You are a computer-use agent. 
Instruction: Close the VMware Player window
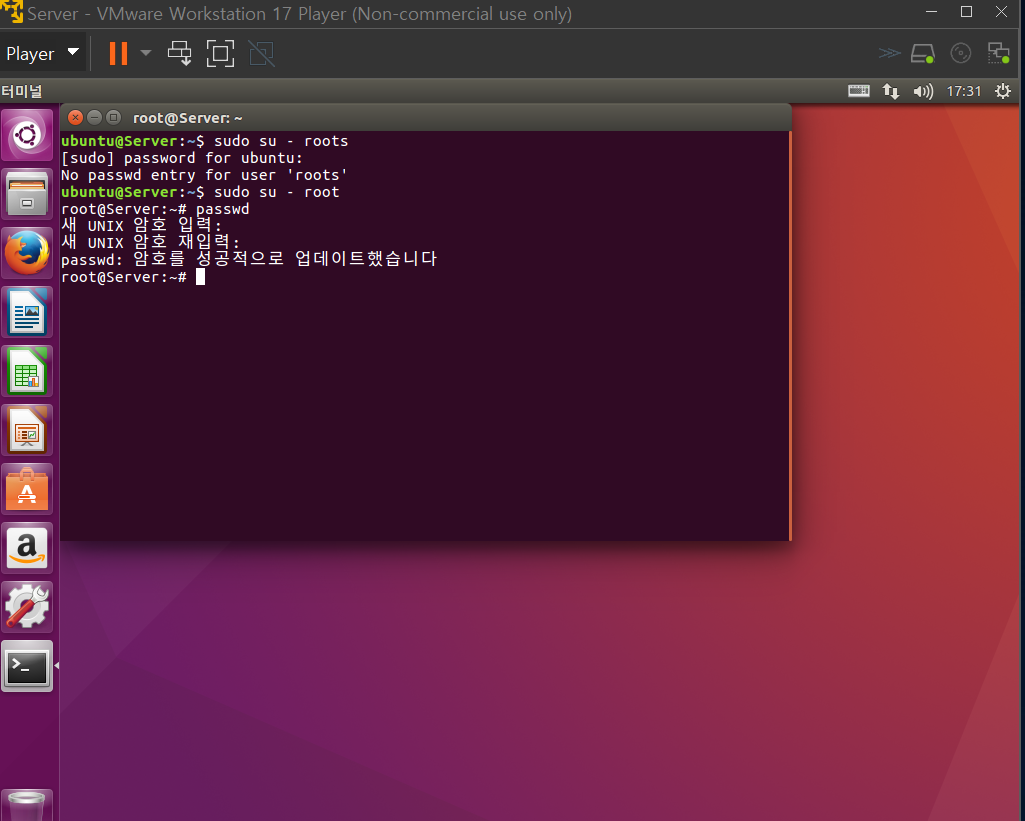point(1001,12)
